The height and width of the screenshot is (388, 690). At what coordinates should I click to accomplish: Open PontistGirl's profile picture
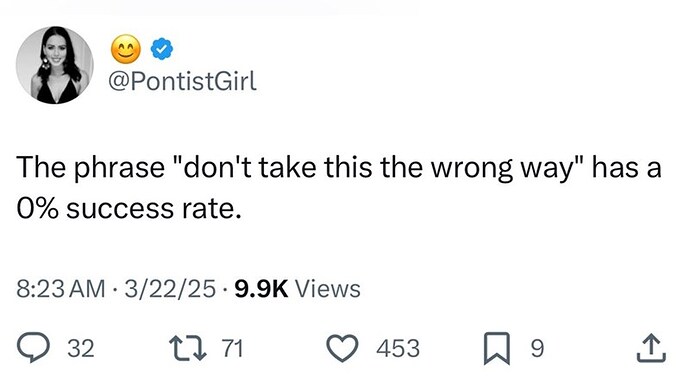55,65
